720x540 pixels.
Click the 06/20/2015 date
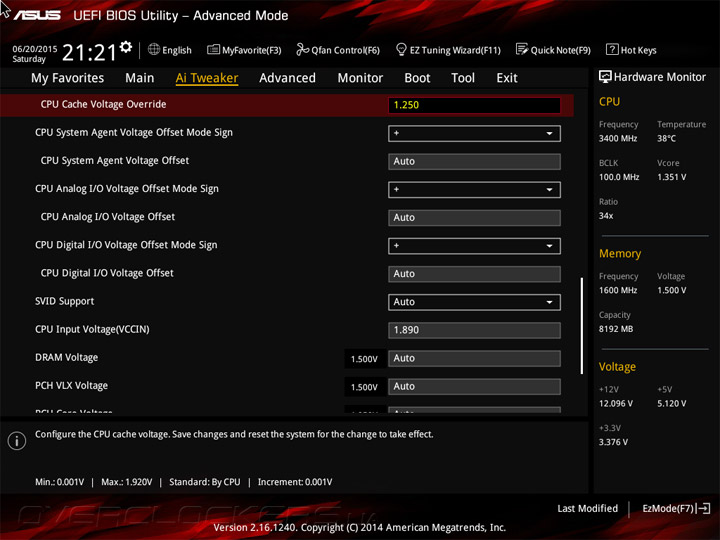(34, 49)
